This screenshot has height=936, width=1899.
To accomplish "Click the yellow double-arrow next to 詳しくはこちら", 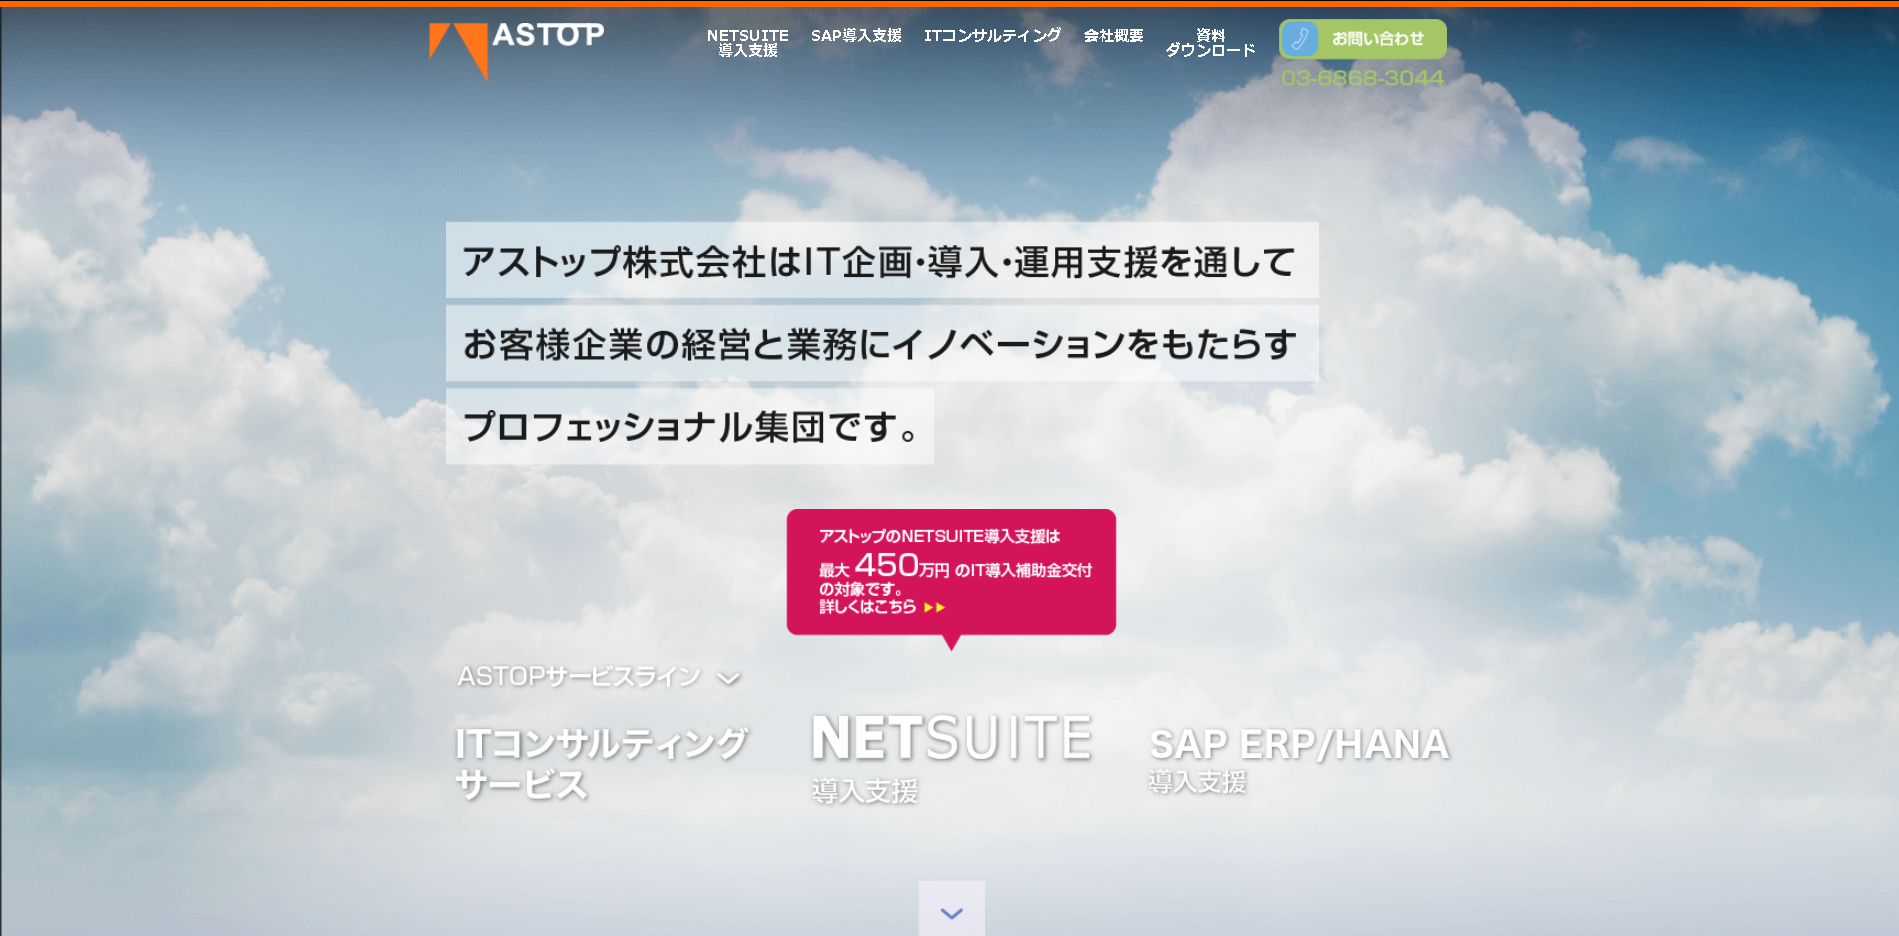I will click(934, 607).
